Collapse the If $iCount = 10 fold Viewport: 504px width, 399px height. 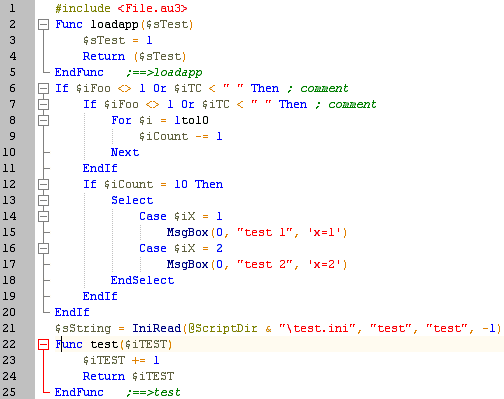point(43,184)
